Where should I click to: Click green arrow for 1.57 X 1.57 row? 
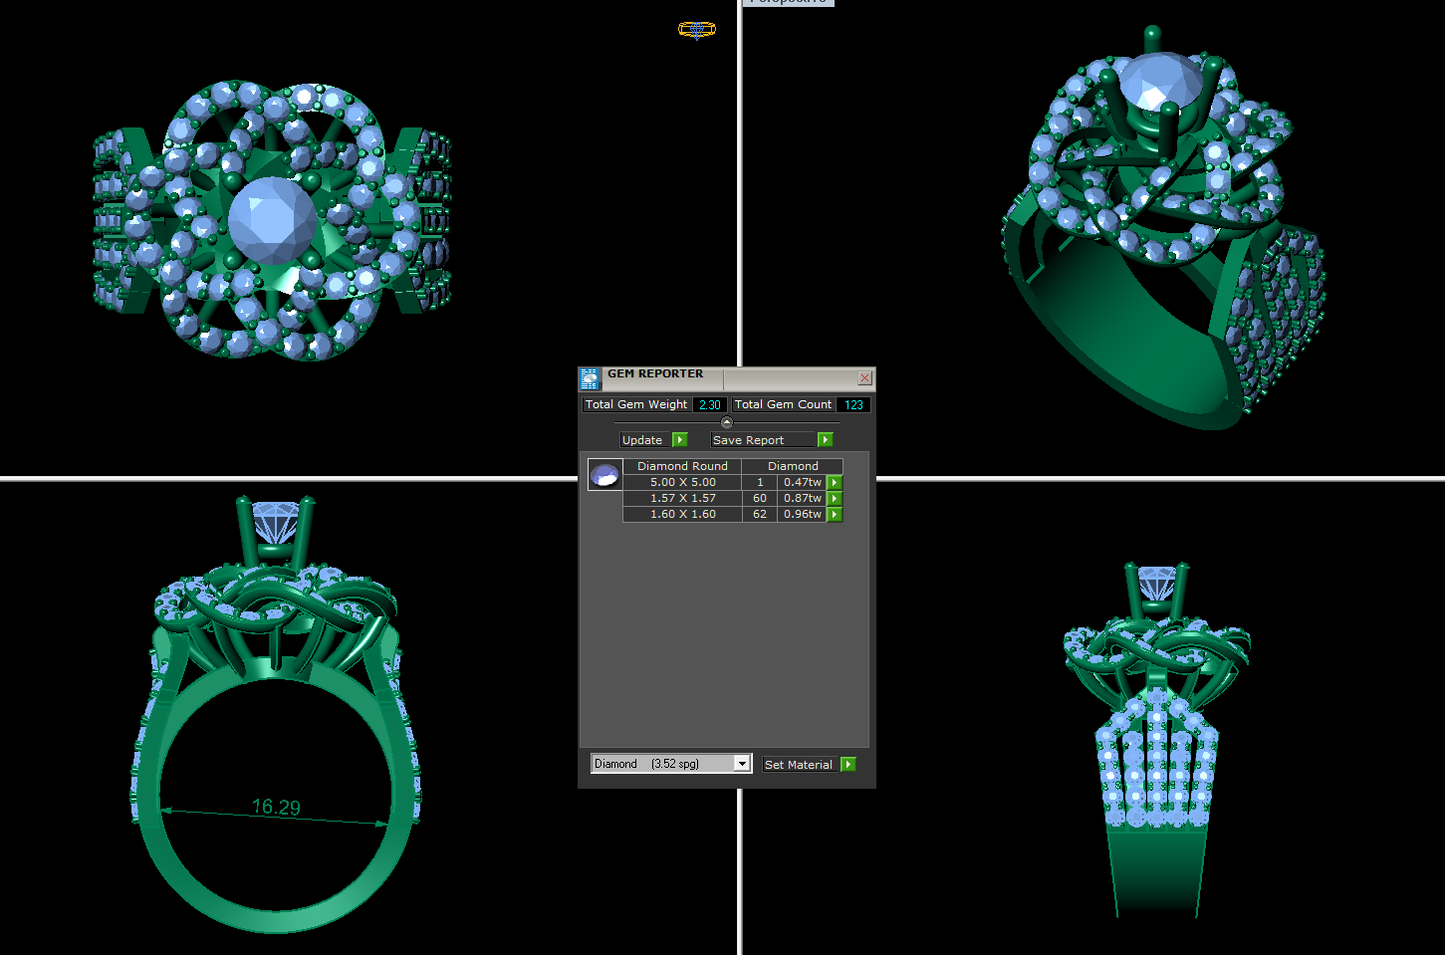click(x=835, y=498)
